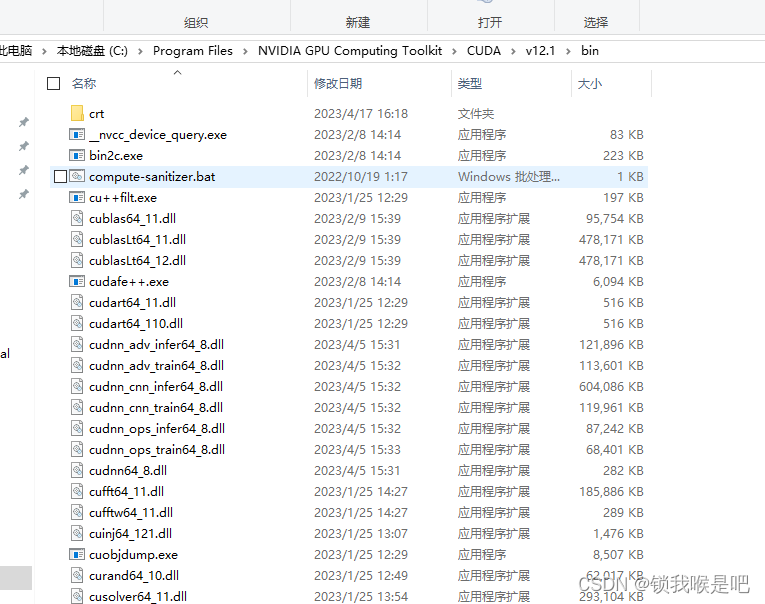Screen dimensions: 765x604
Task: Click the cusolver64_11.dll file icon
Action: click(77, 596)
